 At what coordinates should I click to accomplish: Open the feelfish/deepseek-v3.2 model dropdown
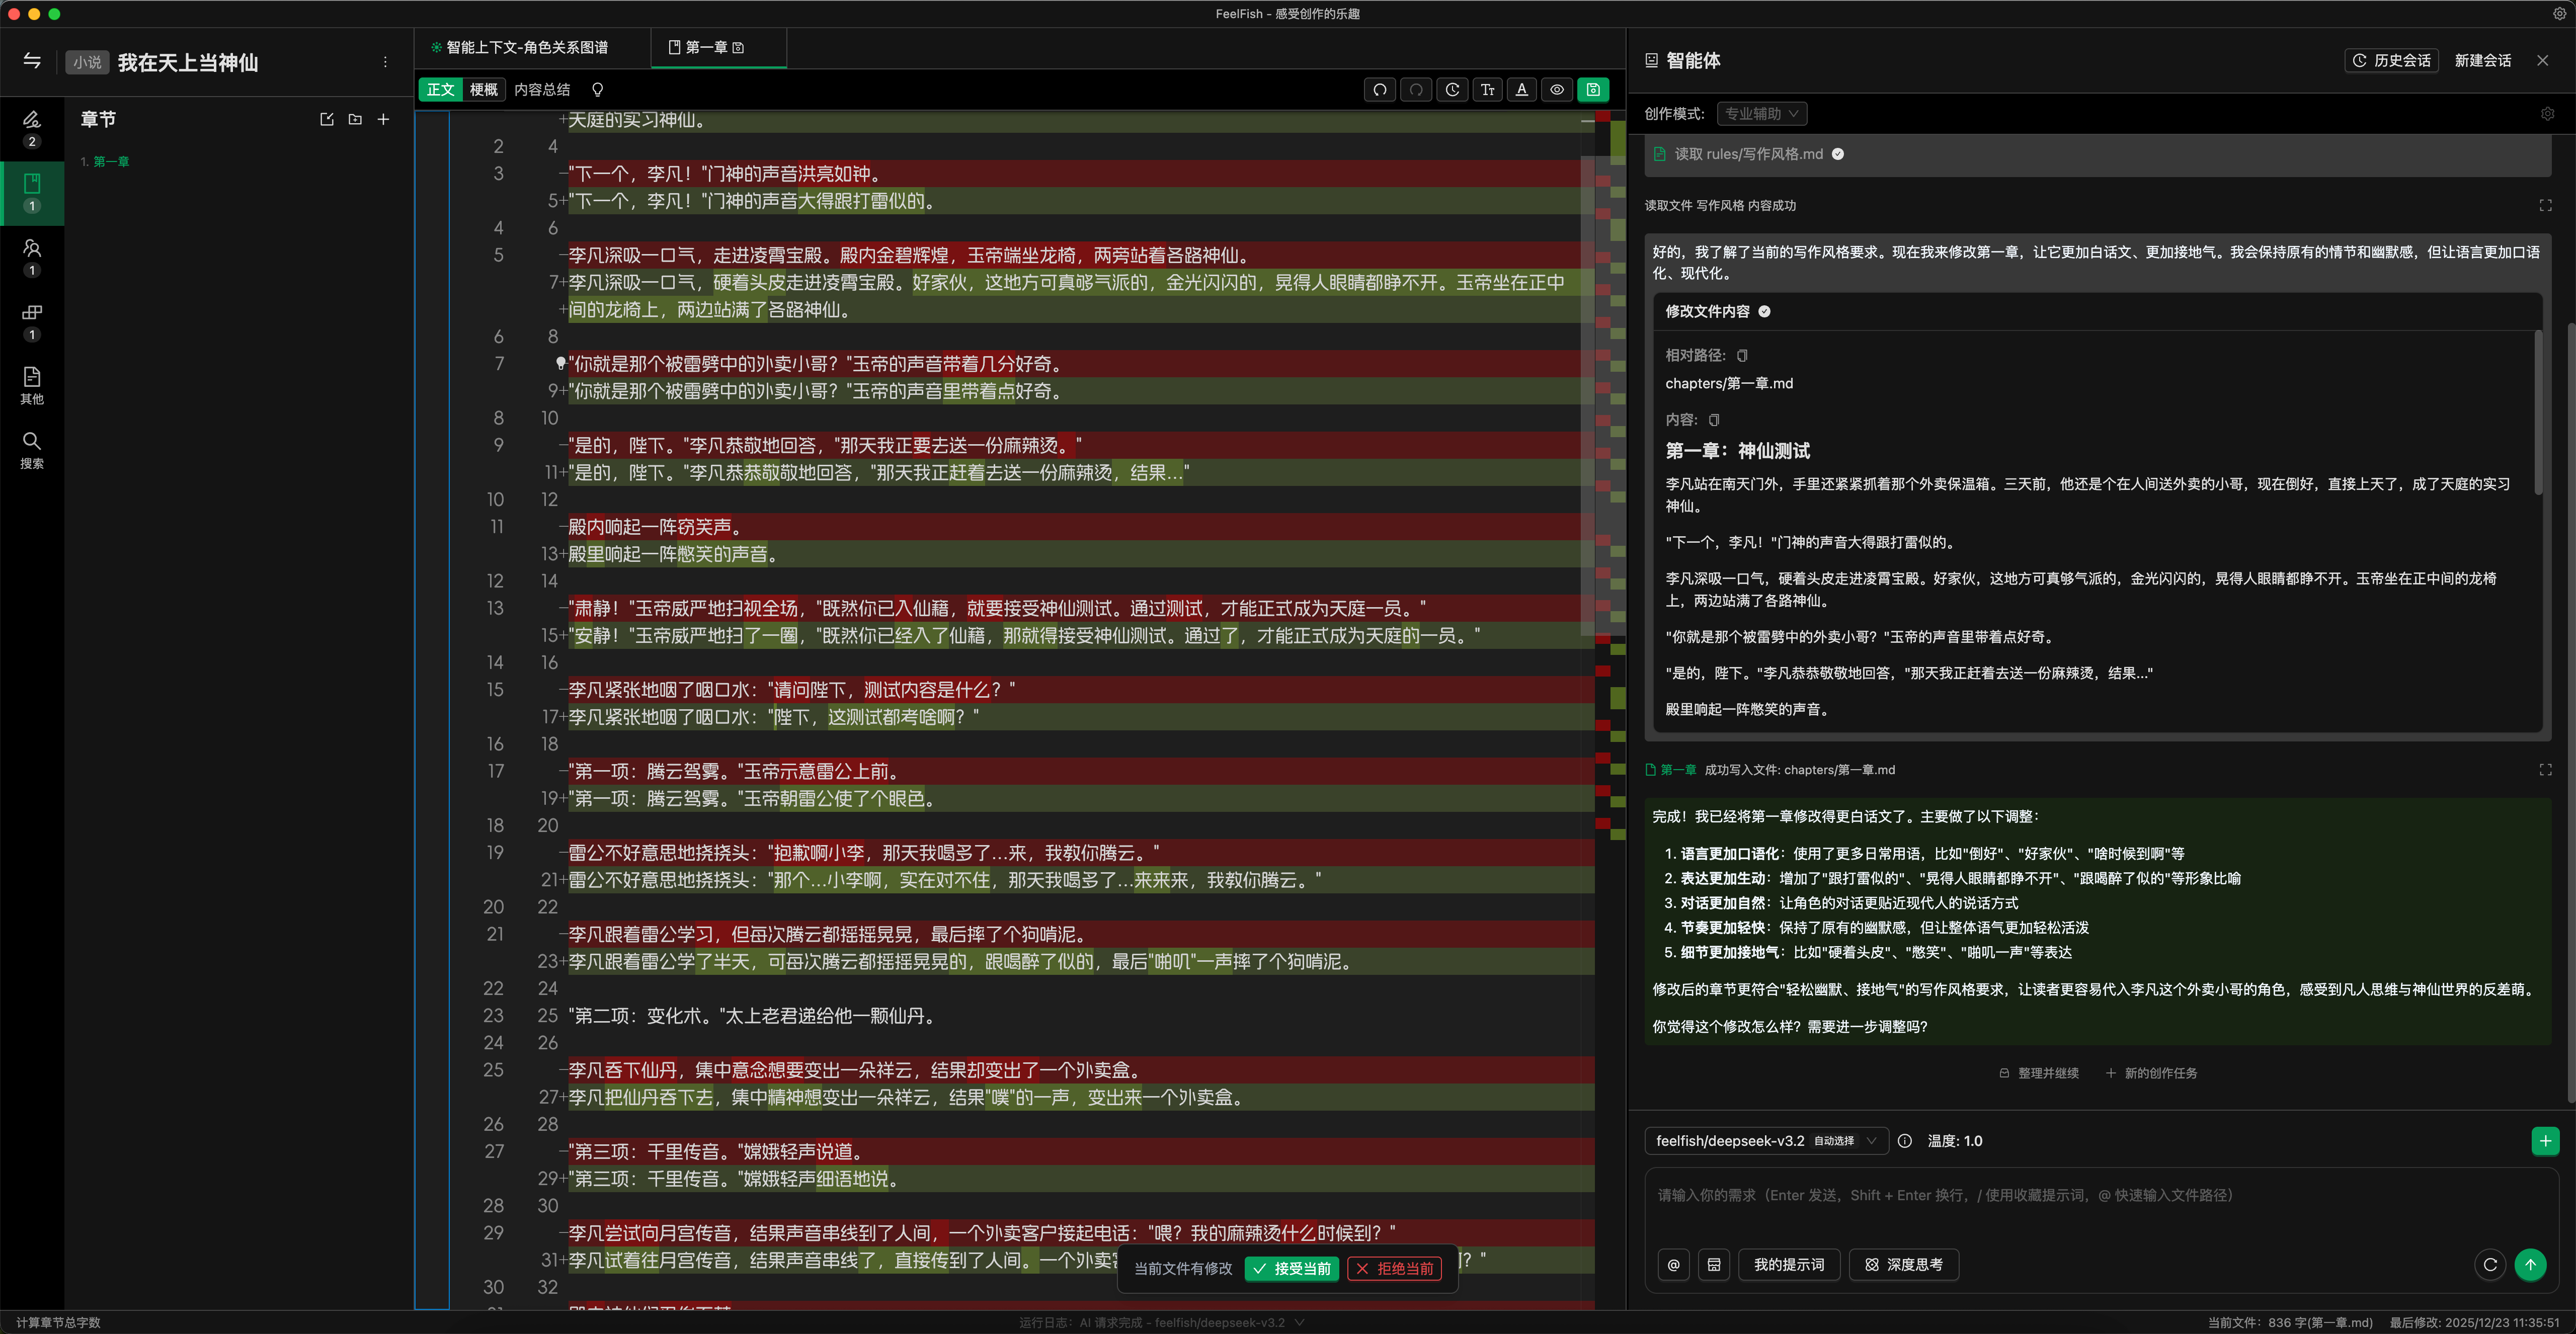1765,1141
